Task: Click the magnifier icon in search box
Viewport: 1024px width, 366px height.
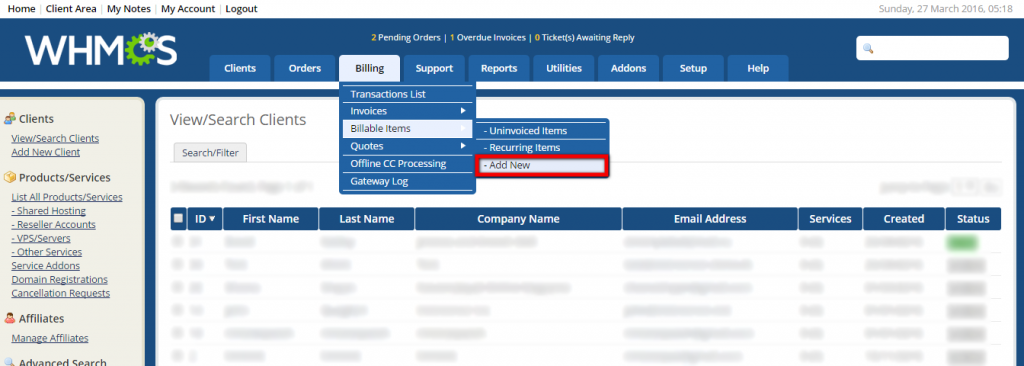Action: [x=868, y=49]
